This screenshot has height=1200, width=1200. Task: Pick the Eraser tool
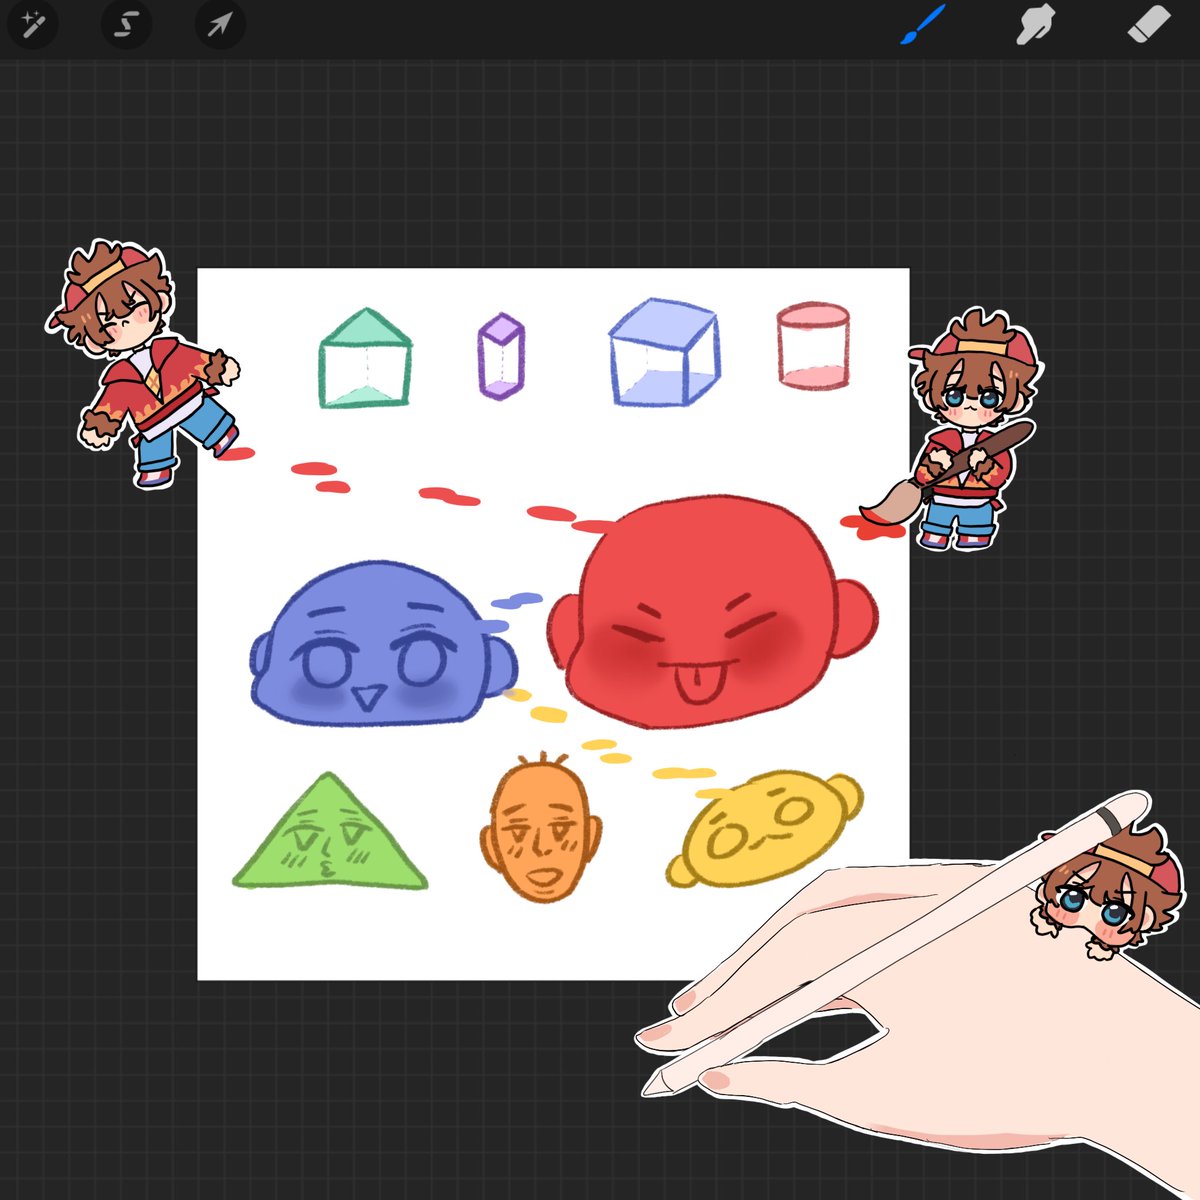[x=1149, y=24]
